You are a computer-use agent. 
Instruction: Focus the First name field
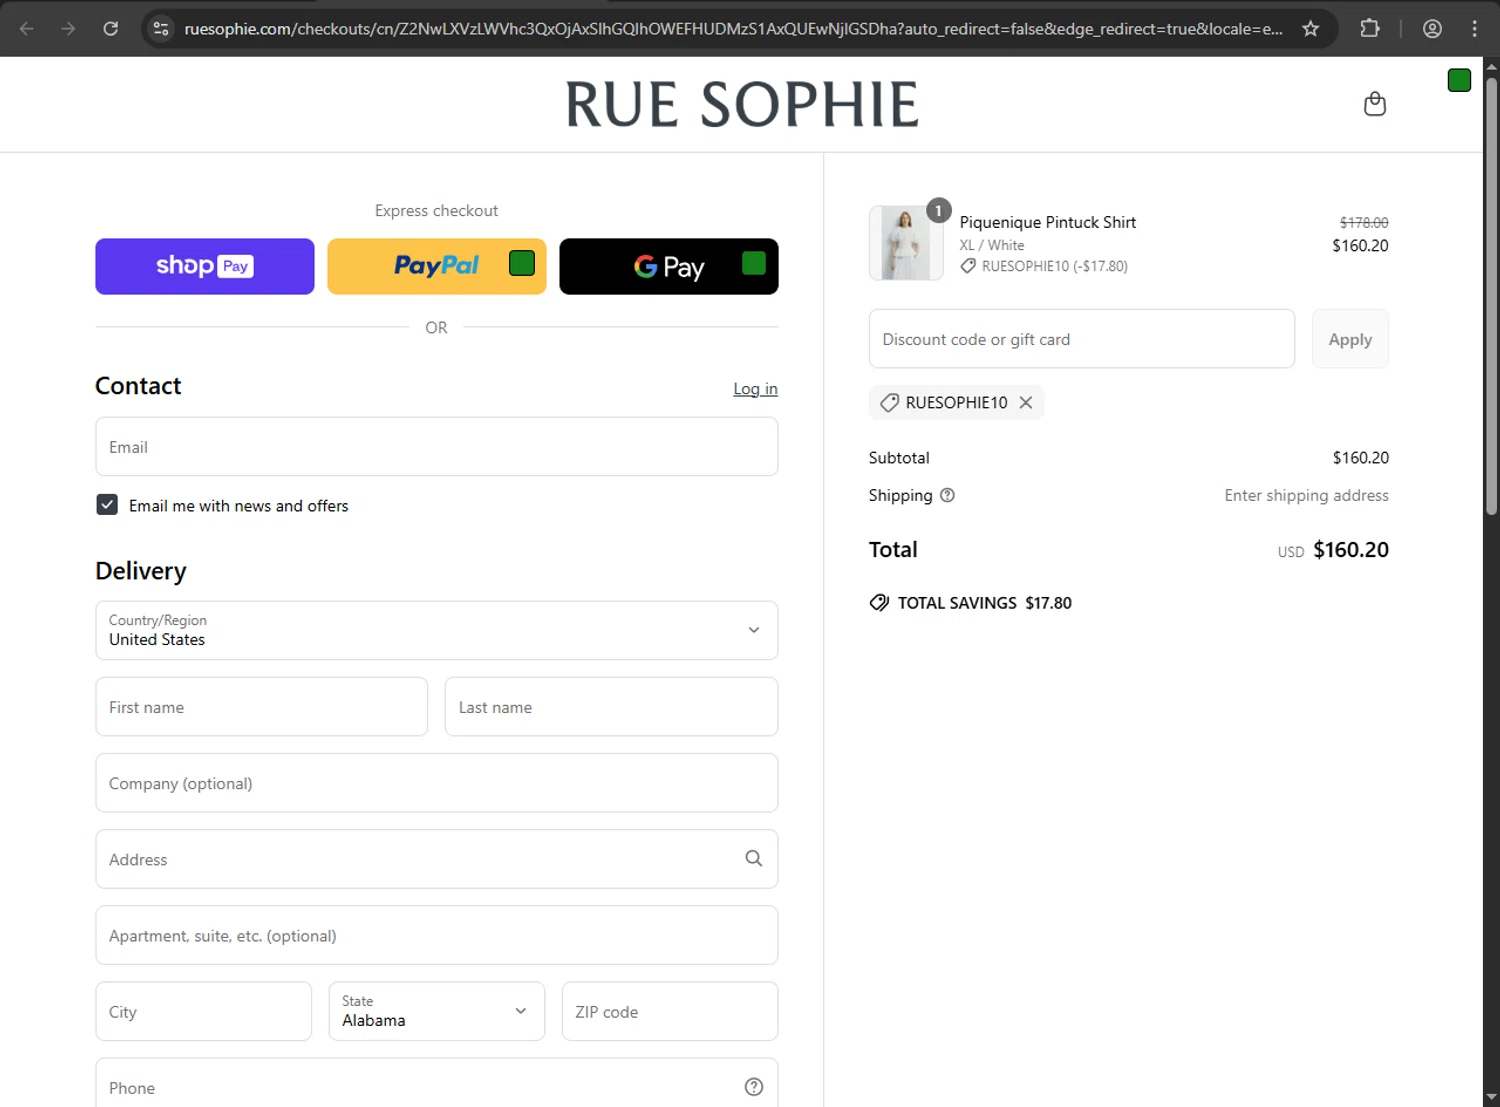pos(262,707)
